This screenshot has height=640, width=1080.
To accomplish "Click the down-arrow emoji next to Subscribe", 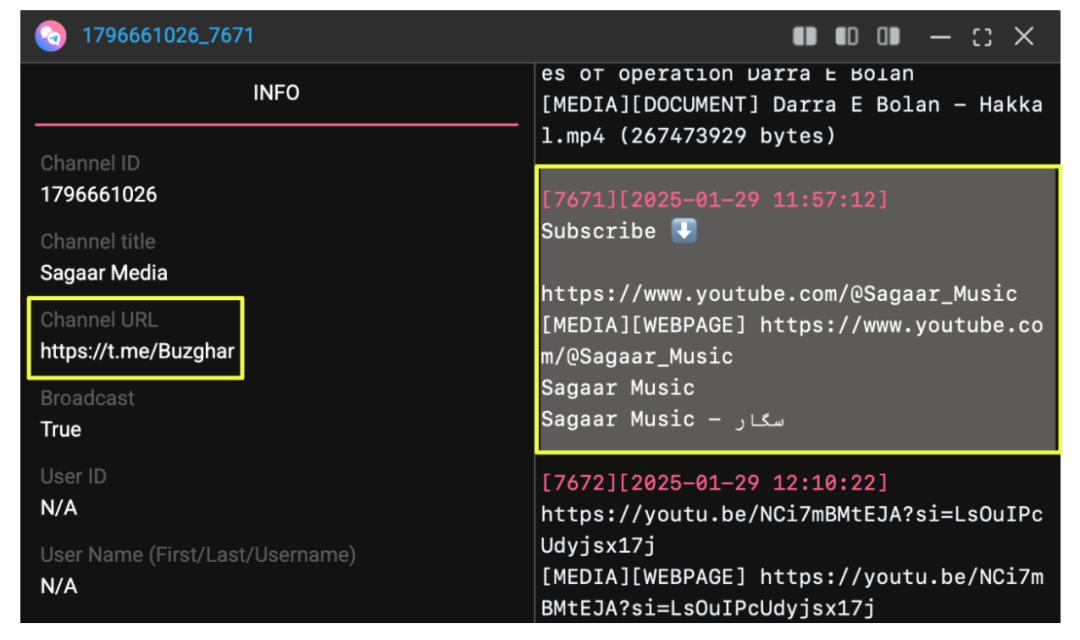I will click(684, 231).
